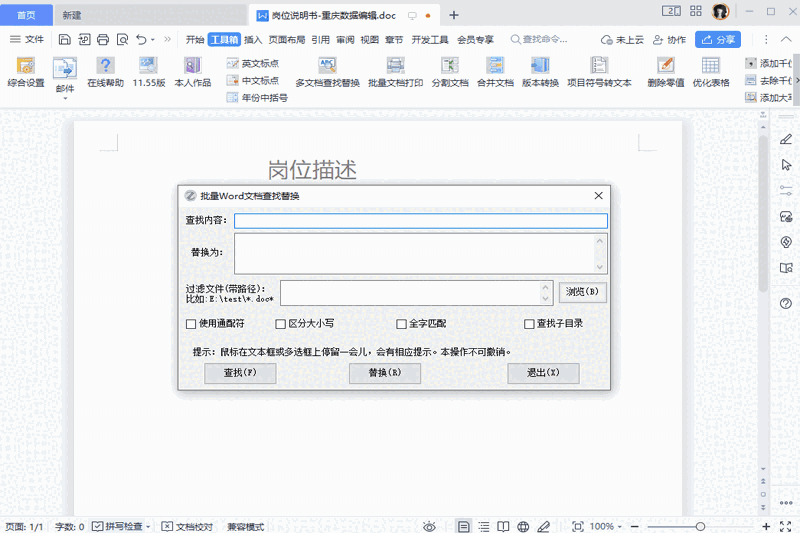This screenshot has height=533, width=800.
Task: Click the 合并文档 merge documents icon
Action: (494, 72)
